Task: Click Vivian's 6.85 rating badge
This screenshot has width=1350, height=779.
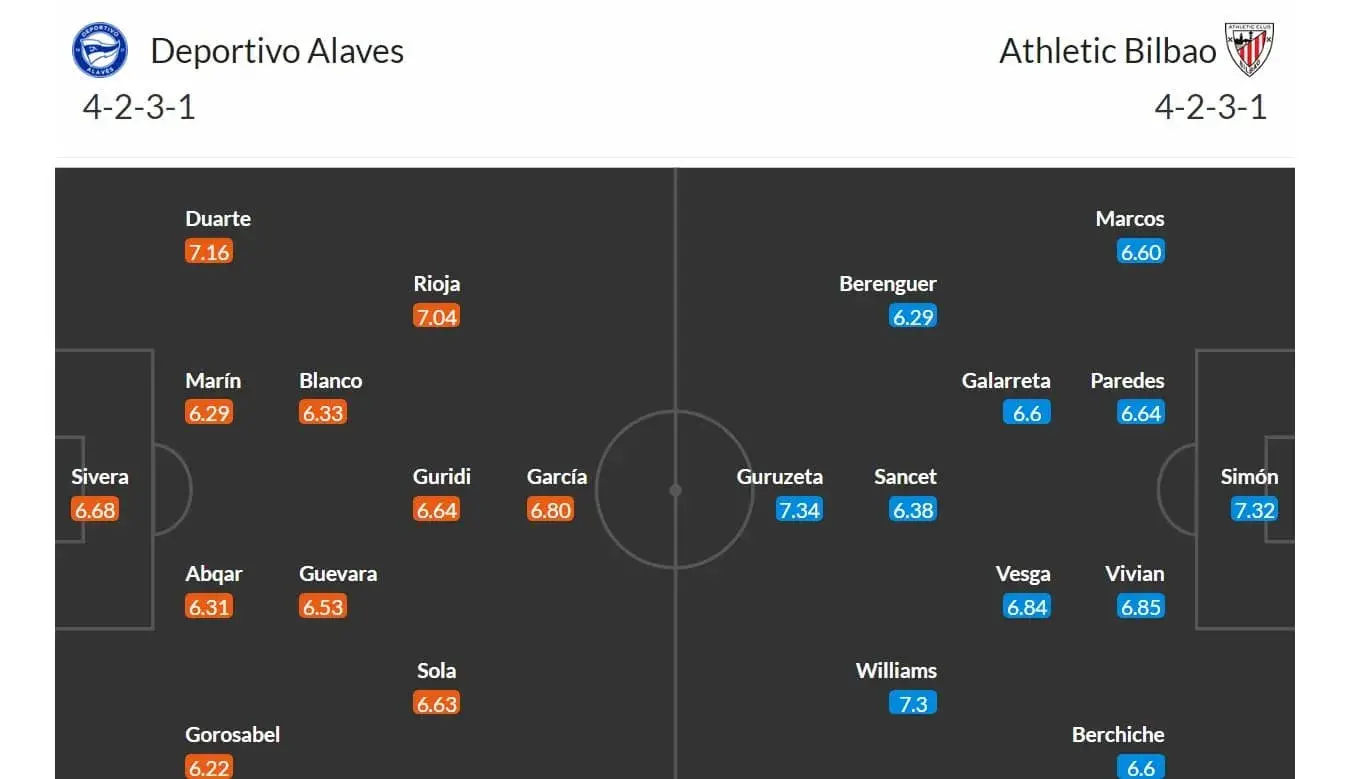Action: click(x=1141, y=607)
